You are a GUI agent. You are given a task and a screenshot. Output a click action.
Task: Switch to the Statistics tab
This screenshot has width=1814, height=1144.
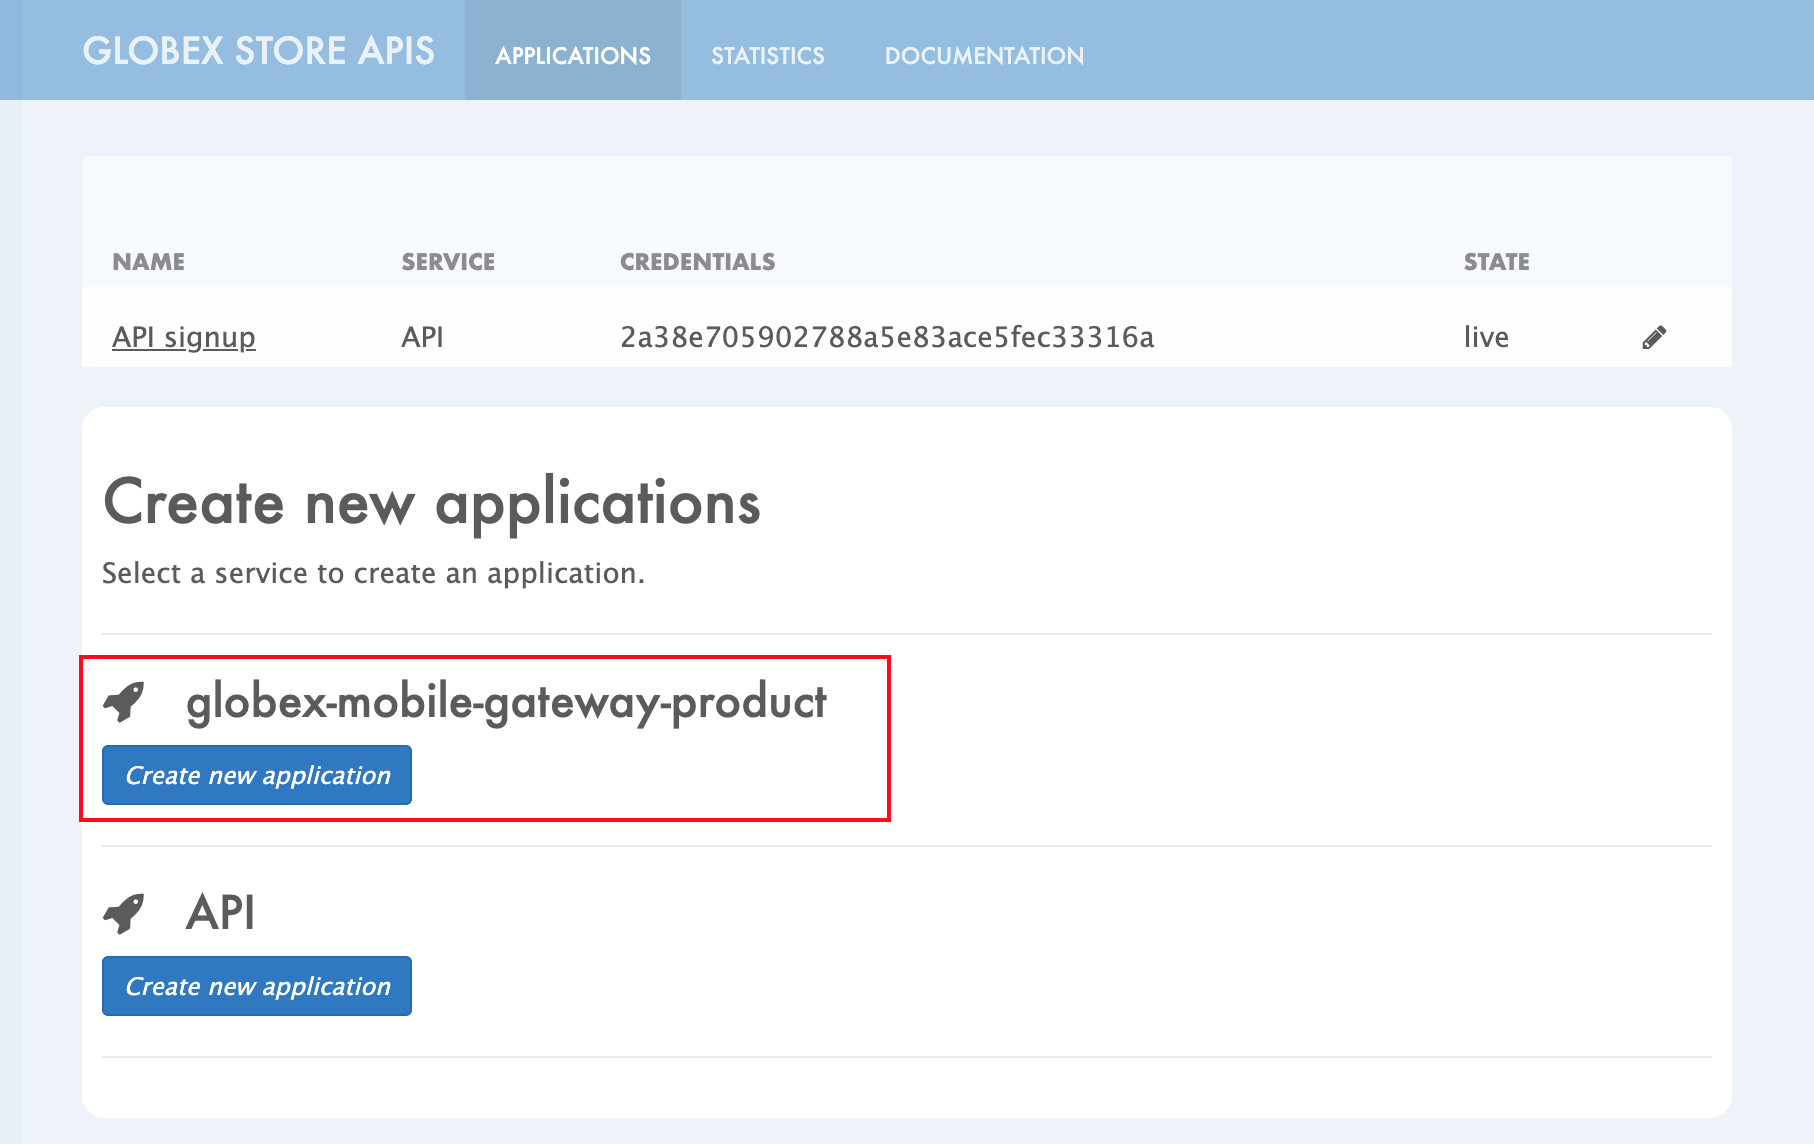768,55
